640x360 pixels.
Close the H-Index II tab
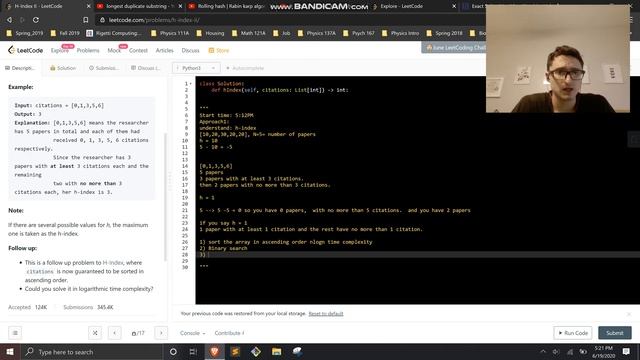click(x=89, y=6)
